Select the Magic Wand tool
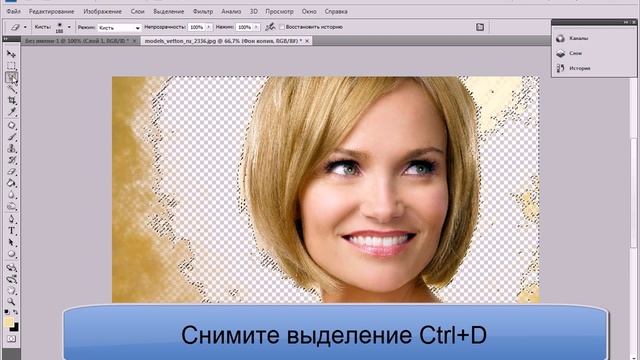 (x=11, y=89)
